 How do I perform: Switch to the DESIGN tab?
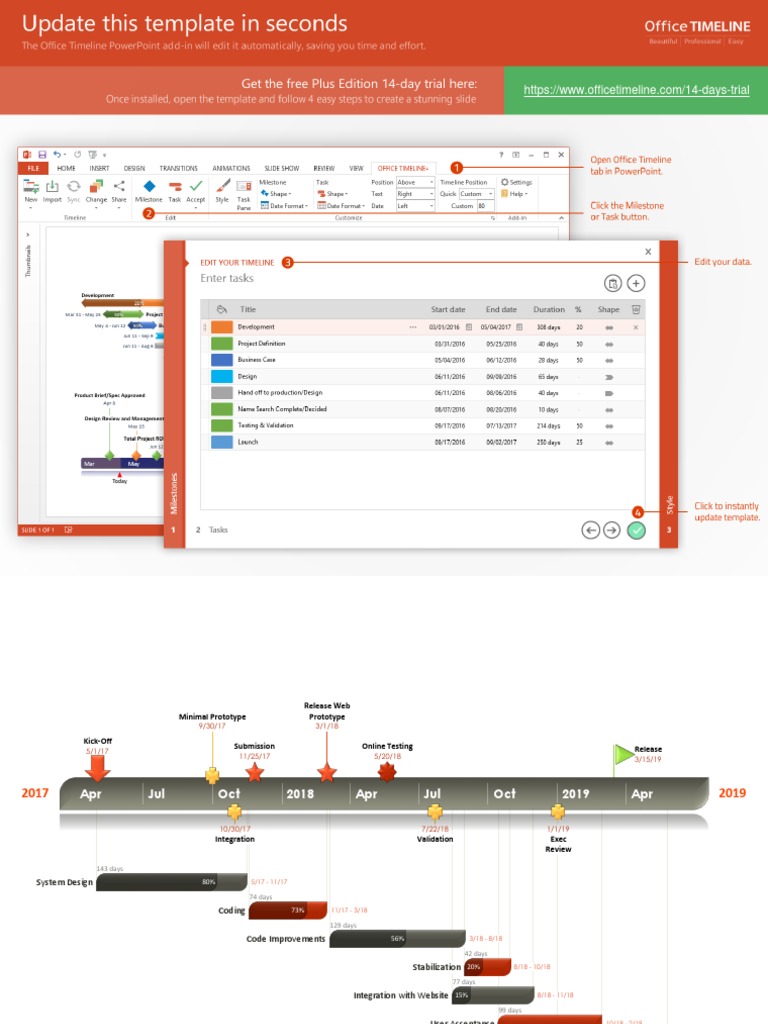(x=135, y=168)
